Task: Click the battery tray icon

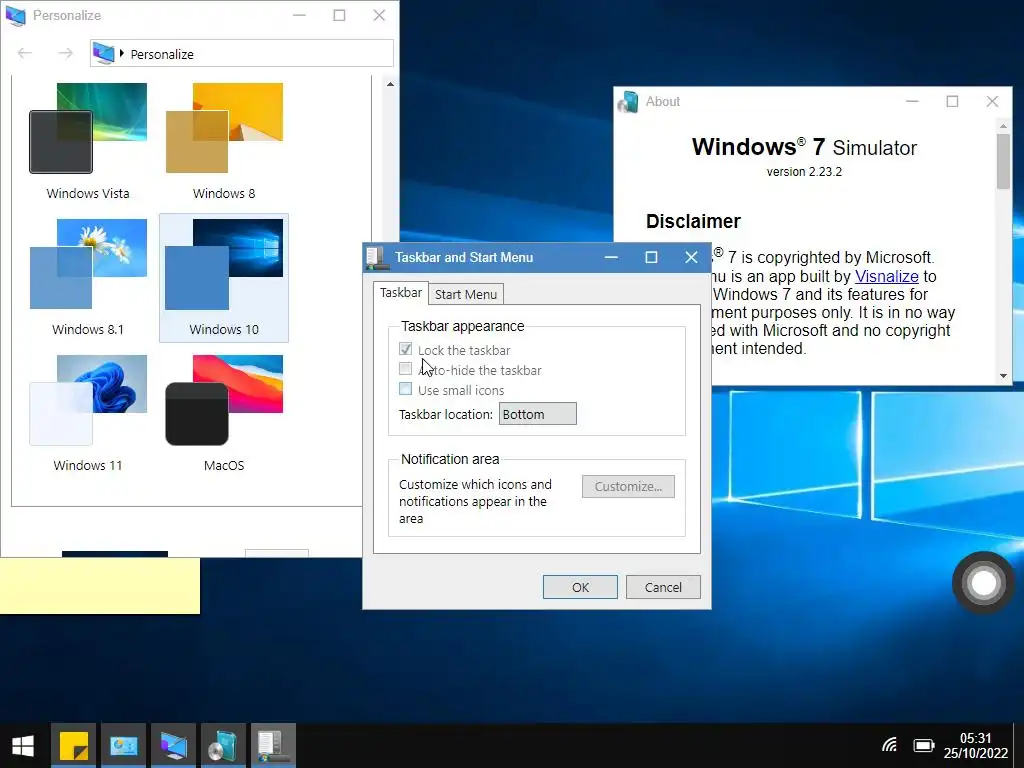Action: (923, 745)
